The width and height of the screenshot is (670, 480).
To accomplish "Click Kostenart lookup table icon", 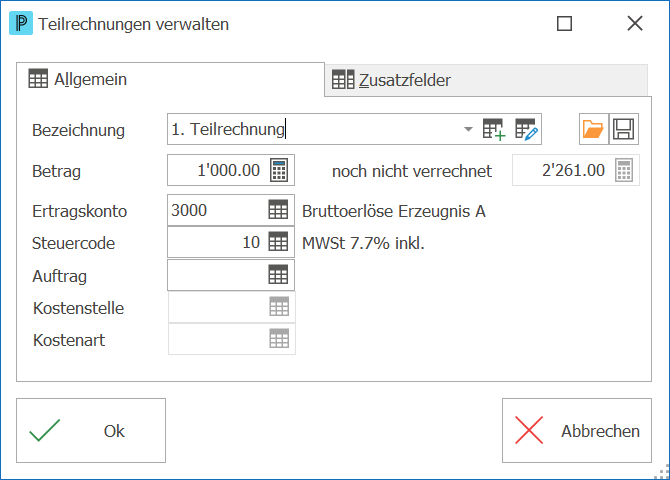I will tap(279, 339).
